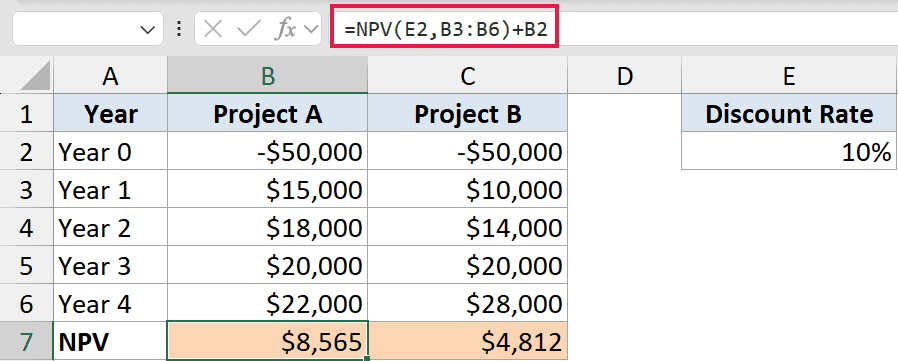Click the 'Discount Rate' header cell

(789, 114)
